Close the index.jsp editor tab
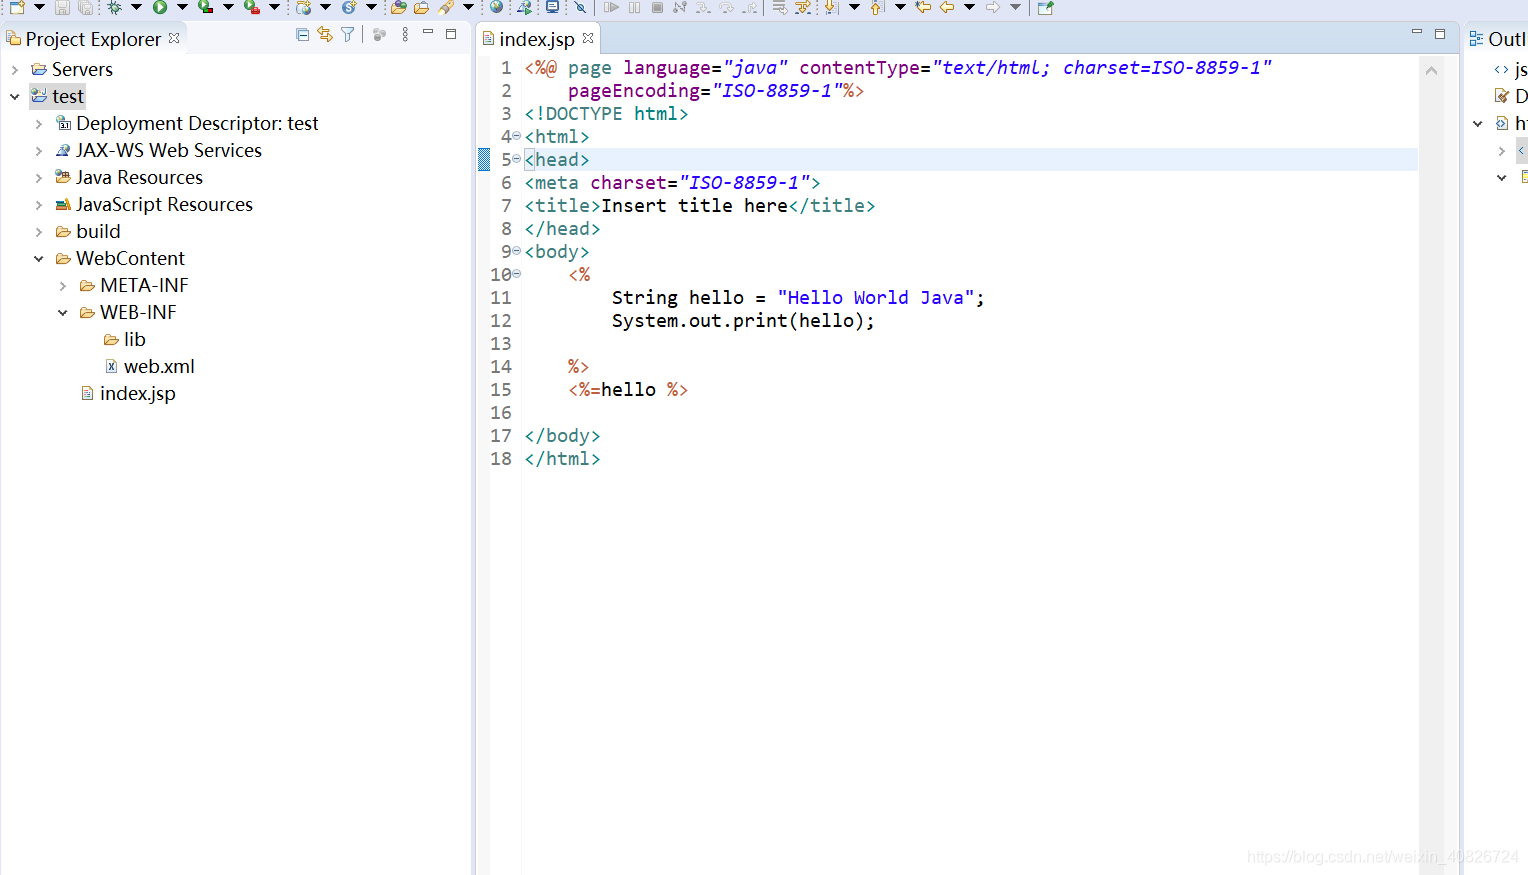The image size is (1528, 875). [x=588, y=38]
